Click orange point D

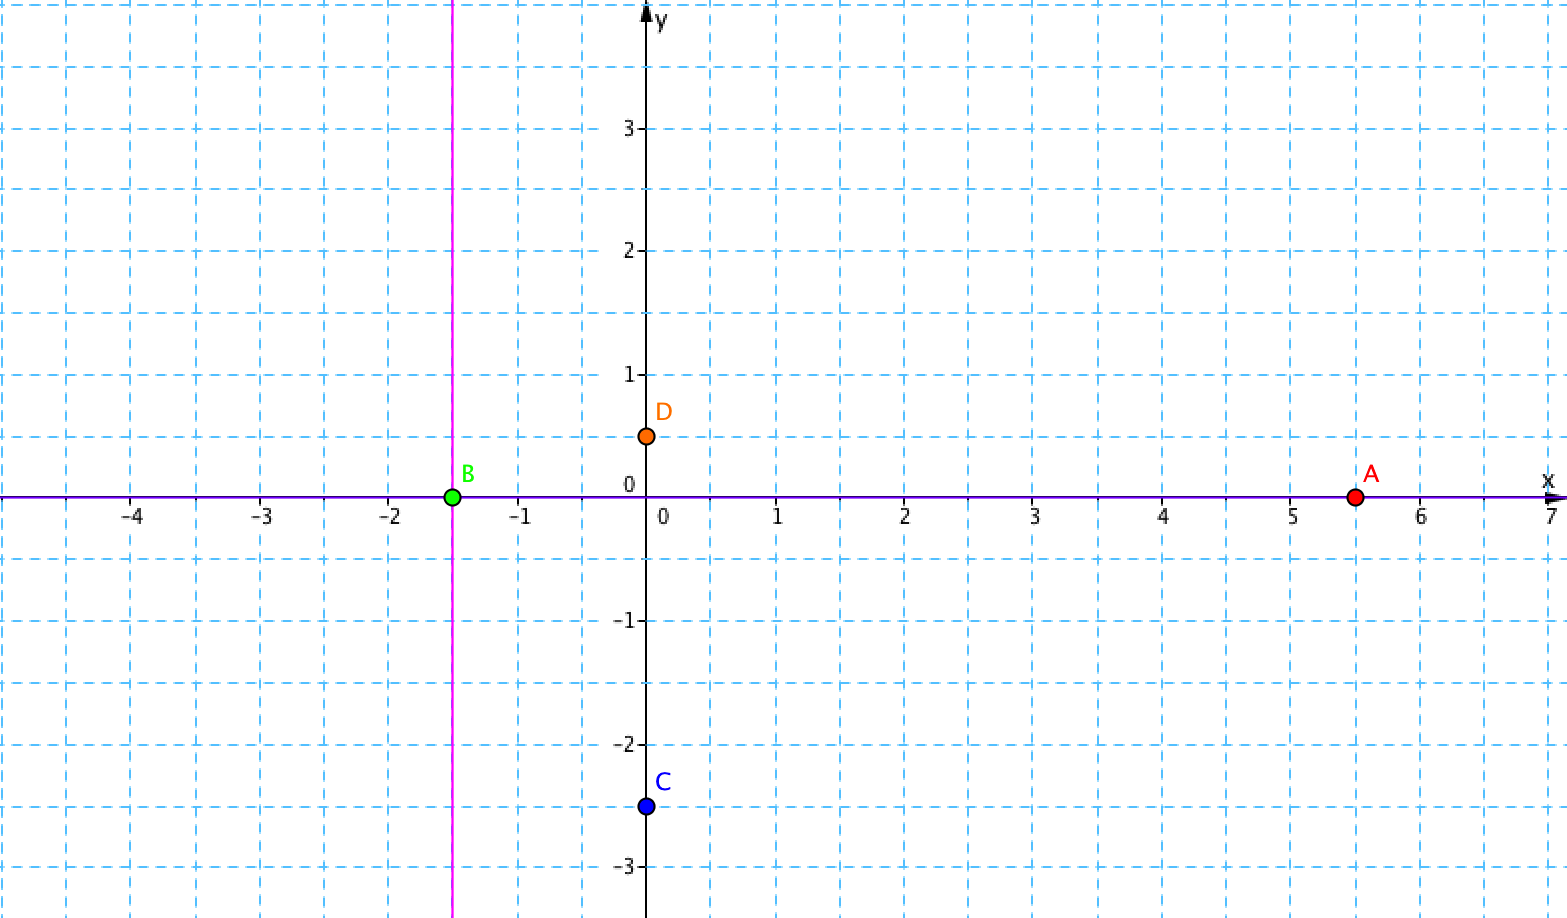click(x=646, y=436)
